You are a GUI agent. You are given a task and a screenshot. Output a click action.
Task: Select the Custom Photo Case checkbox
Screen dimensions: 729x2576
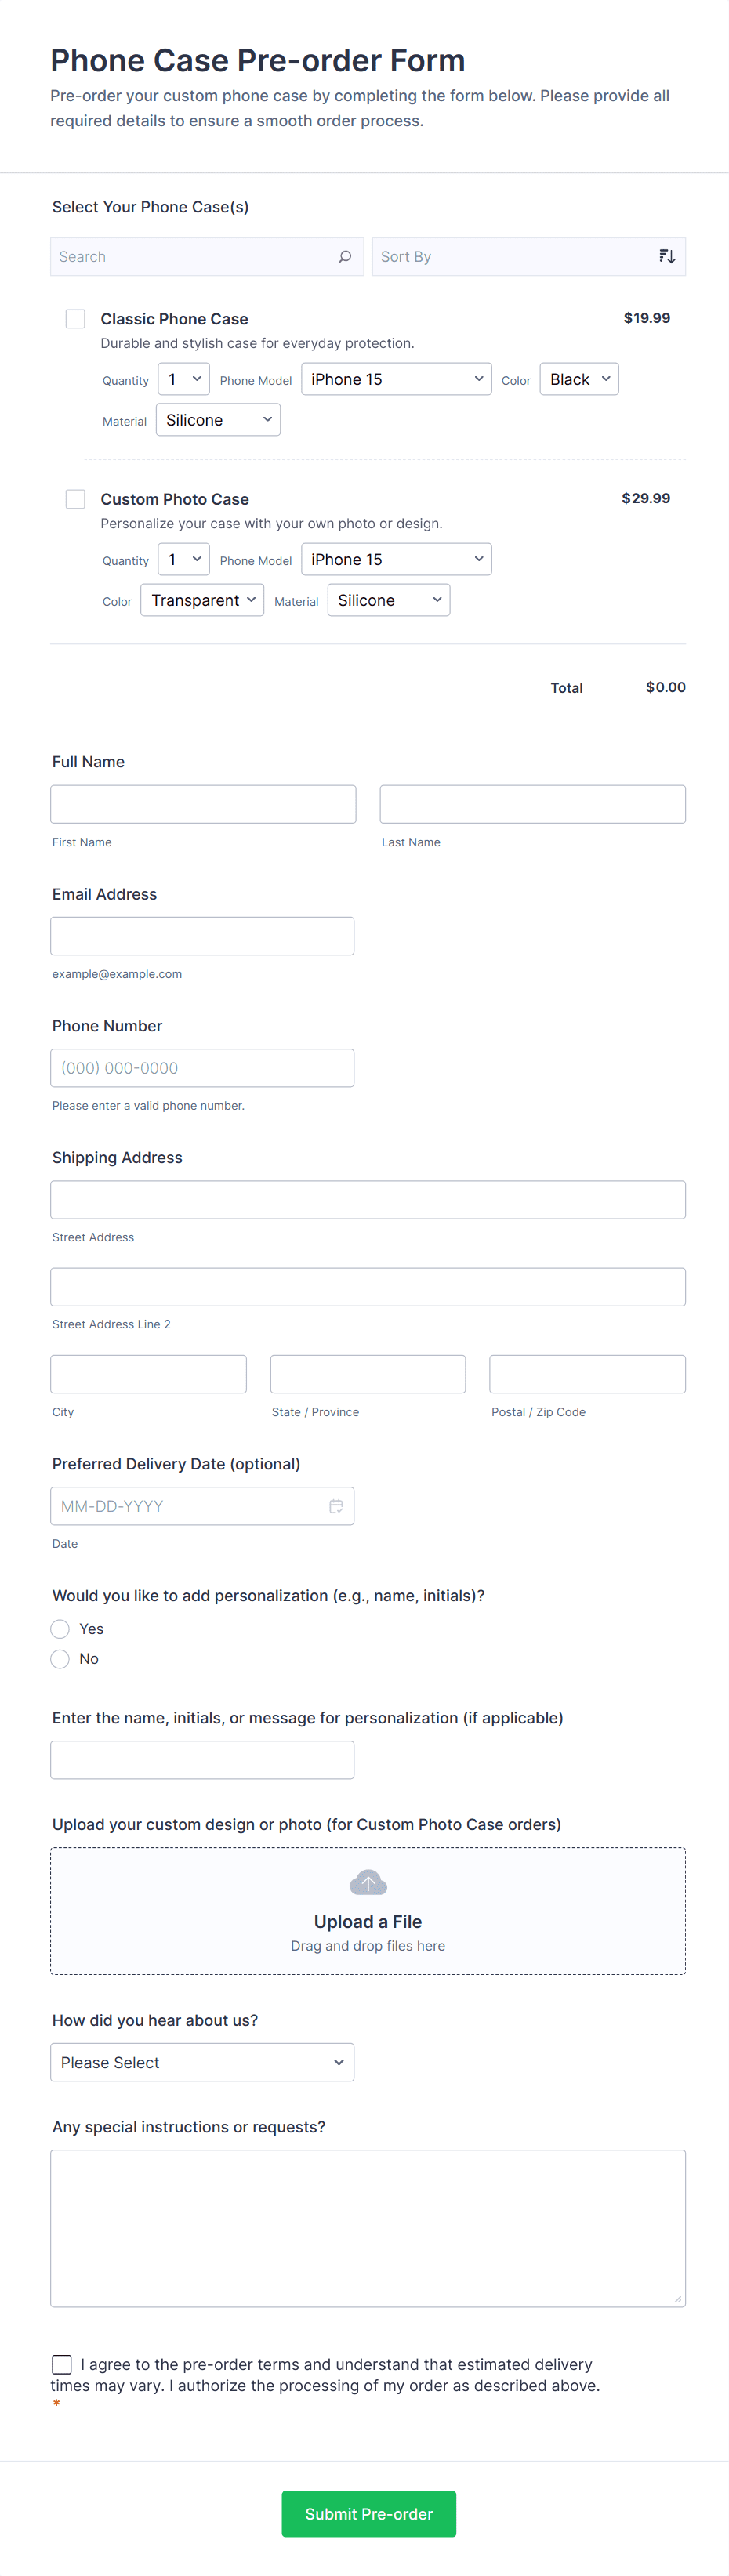click(75, 499)
